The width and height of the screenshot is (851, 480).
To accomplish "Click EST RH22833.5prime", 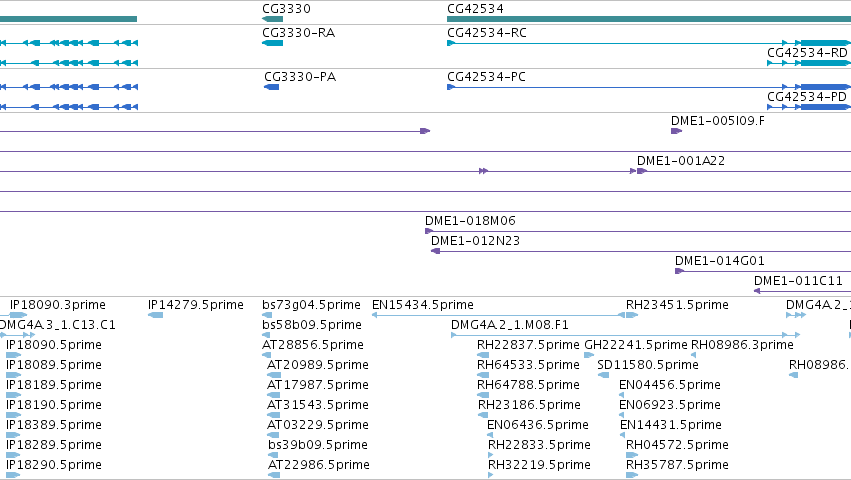I will coord(539,445).
